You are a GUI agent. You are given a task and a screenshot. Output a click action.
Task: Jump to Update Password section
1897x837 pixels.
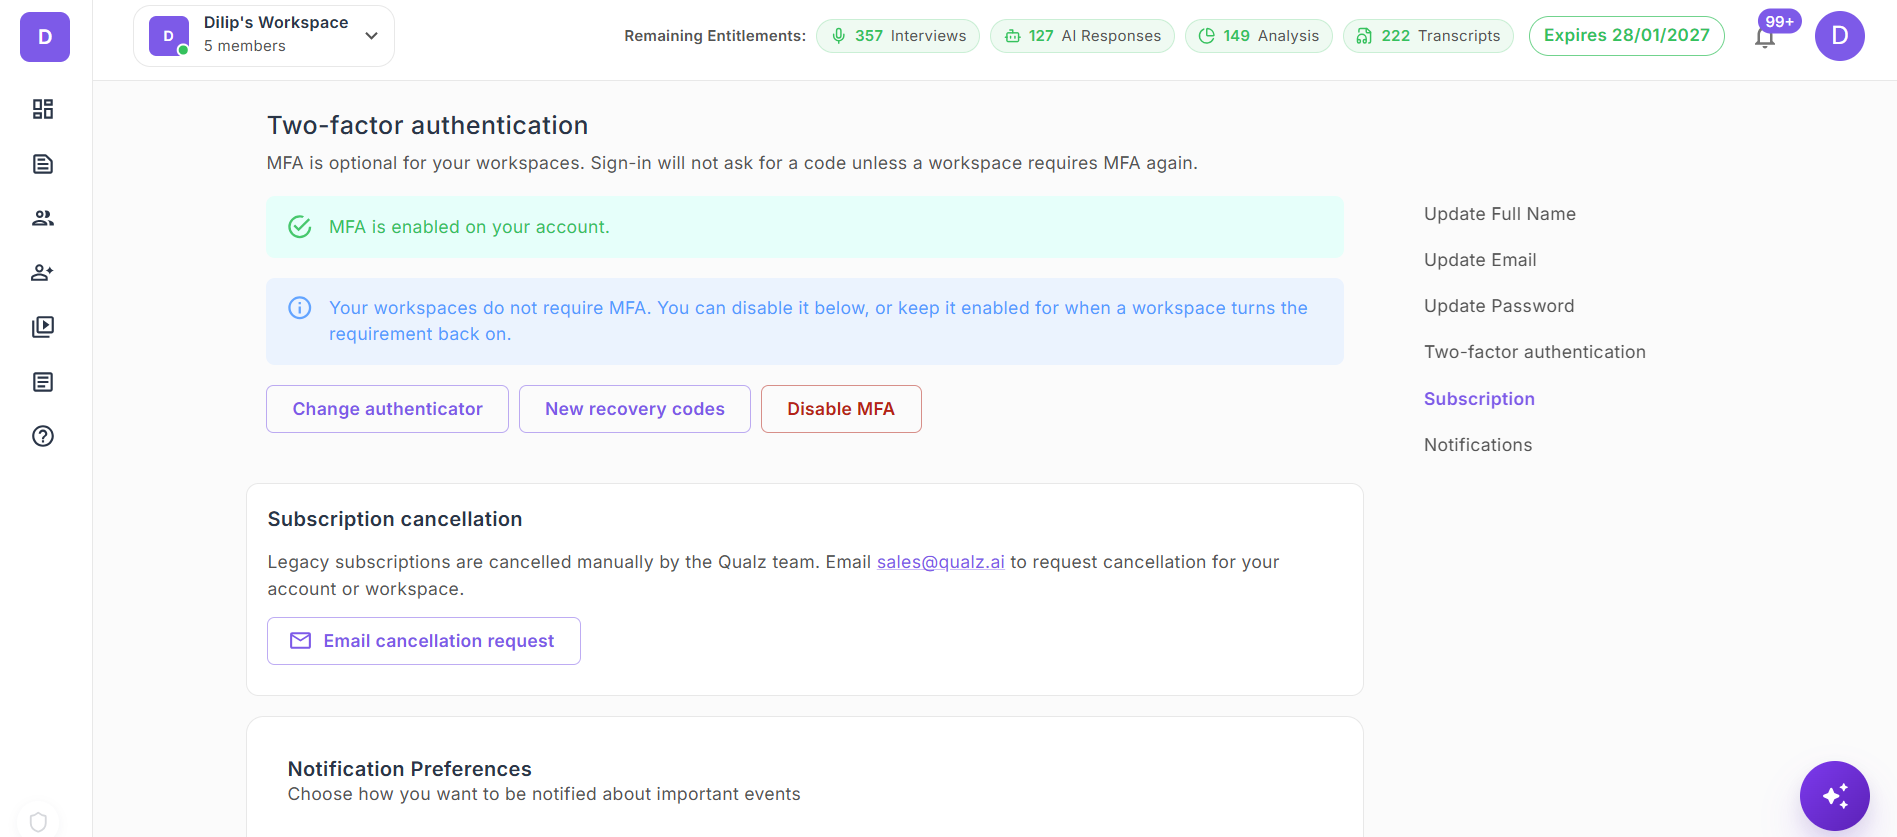click(1499, 306)
